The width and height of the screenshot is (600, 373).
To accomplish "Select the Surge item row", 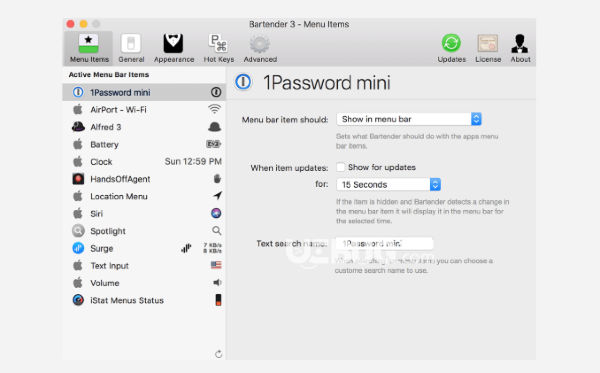I will tap(144, 248).
